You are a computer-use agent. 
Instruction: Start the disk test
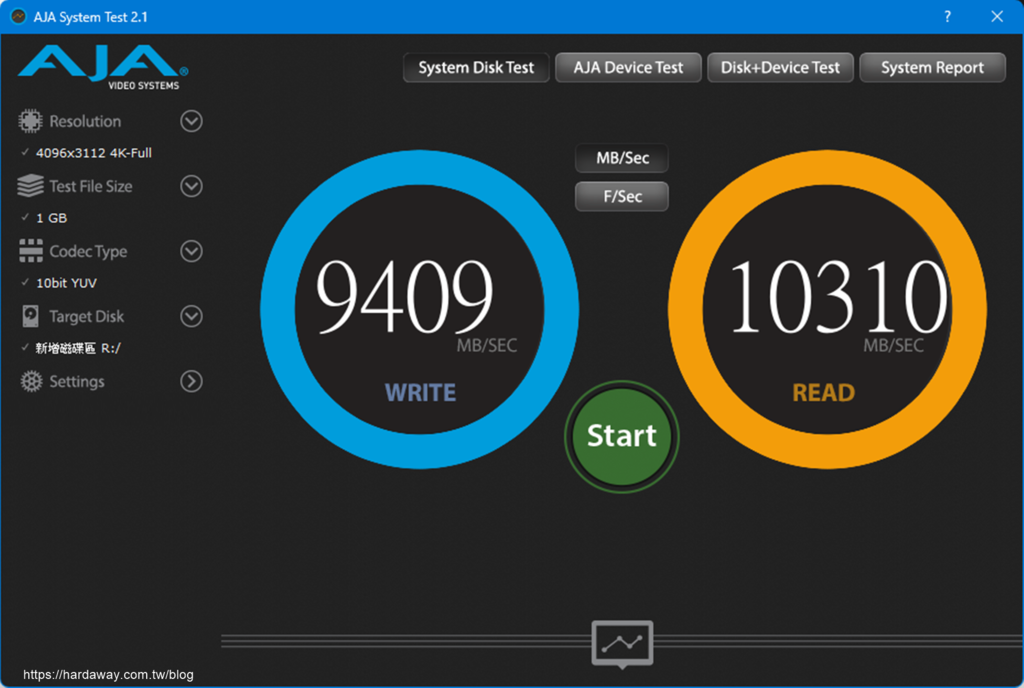click(622, 436)
